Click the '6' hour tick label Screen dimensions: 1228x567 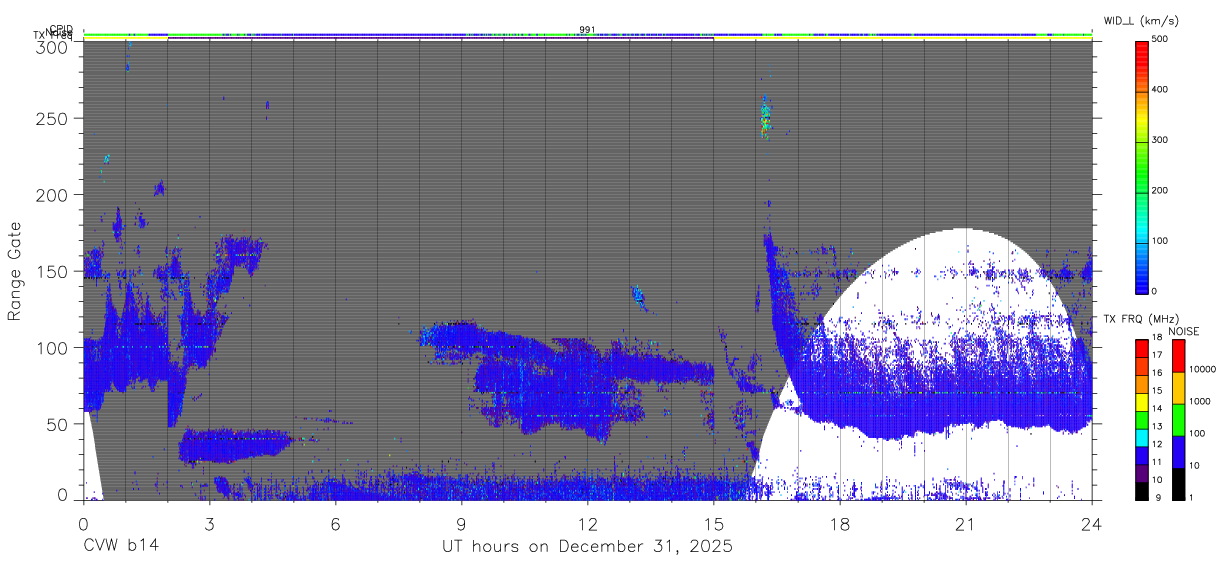tap(335, 522)
